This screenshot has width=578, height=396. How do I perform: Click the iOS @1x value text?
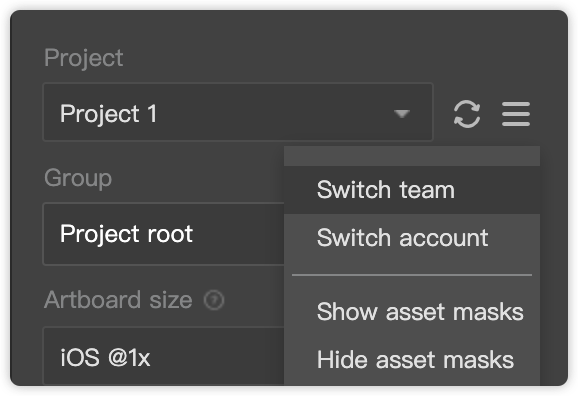tap(105, 358)
